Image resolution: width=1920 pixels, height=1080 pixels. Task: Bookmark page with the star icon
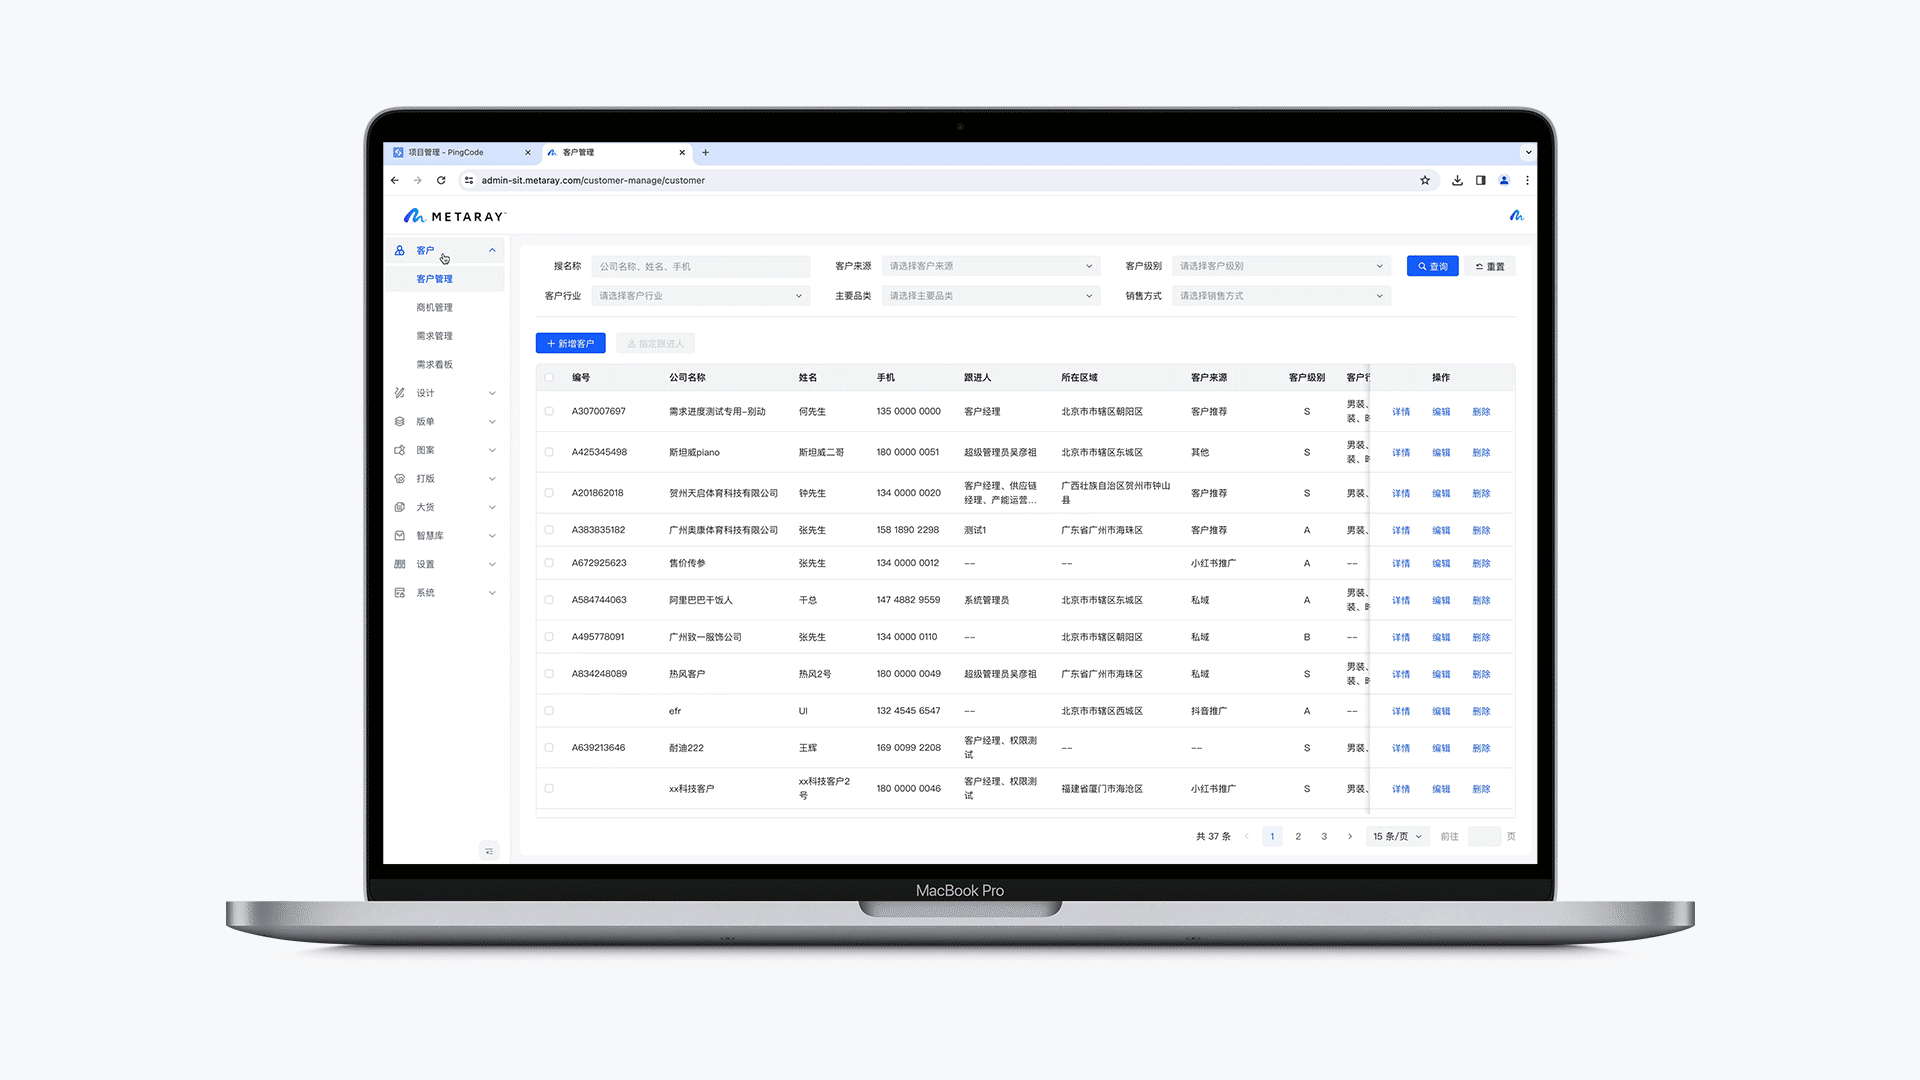click(1425, 180)
